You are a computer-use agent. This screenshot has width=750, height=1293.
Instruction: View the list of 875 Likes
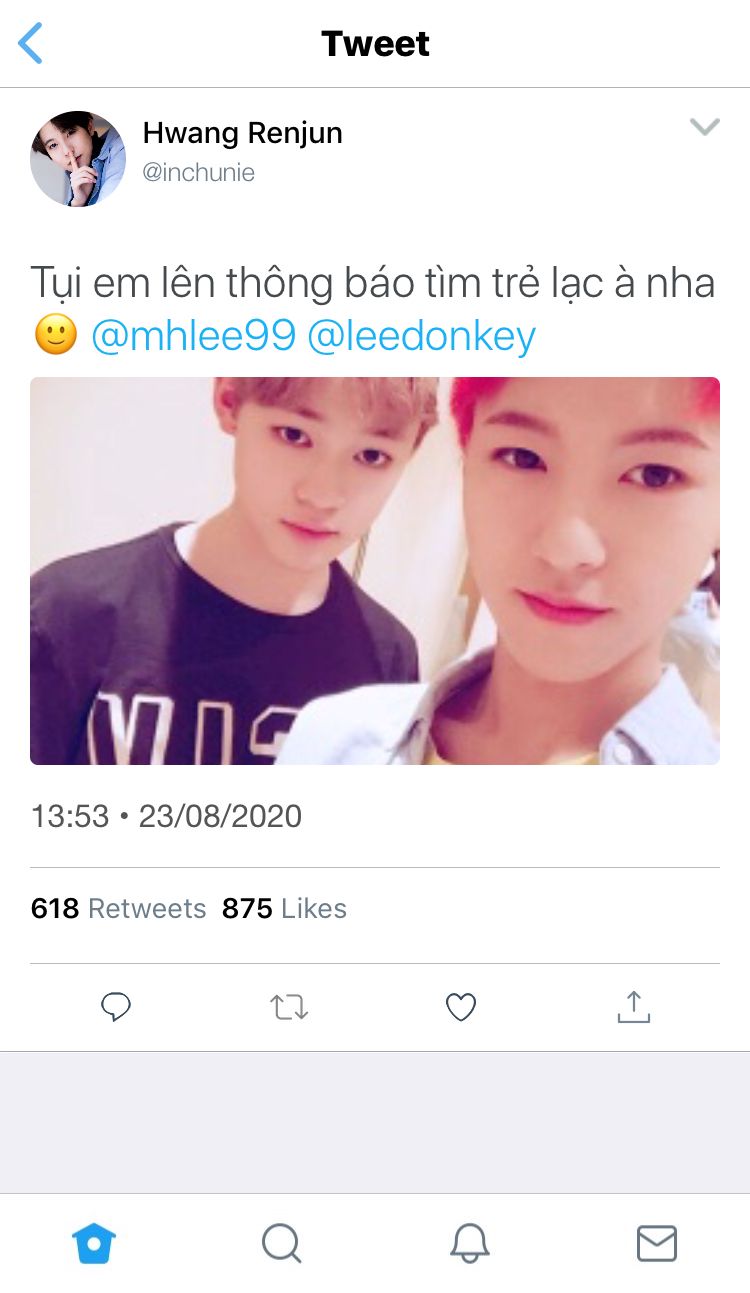pos(284,908)
